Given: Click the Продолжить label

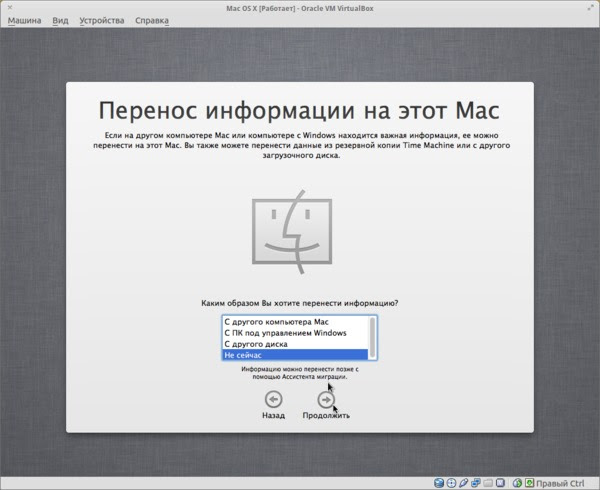Looking at the screenshot, I should pos(326,415).
